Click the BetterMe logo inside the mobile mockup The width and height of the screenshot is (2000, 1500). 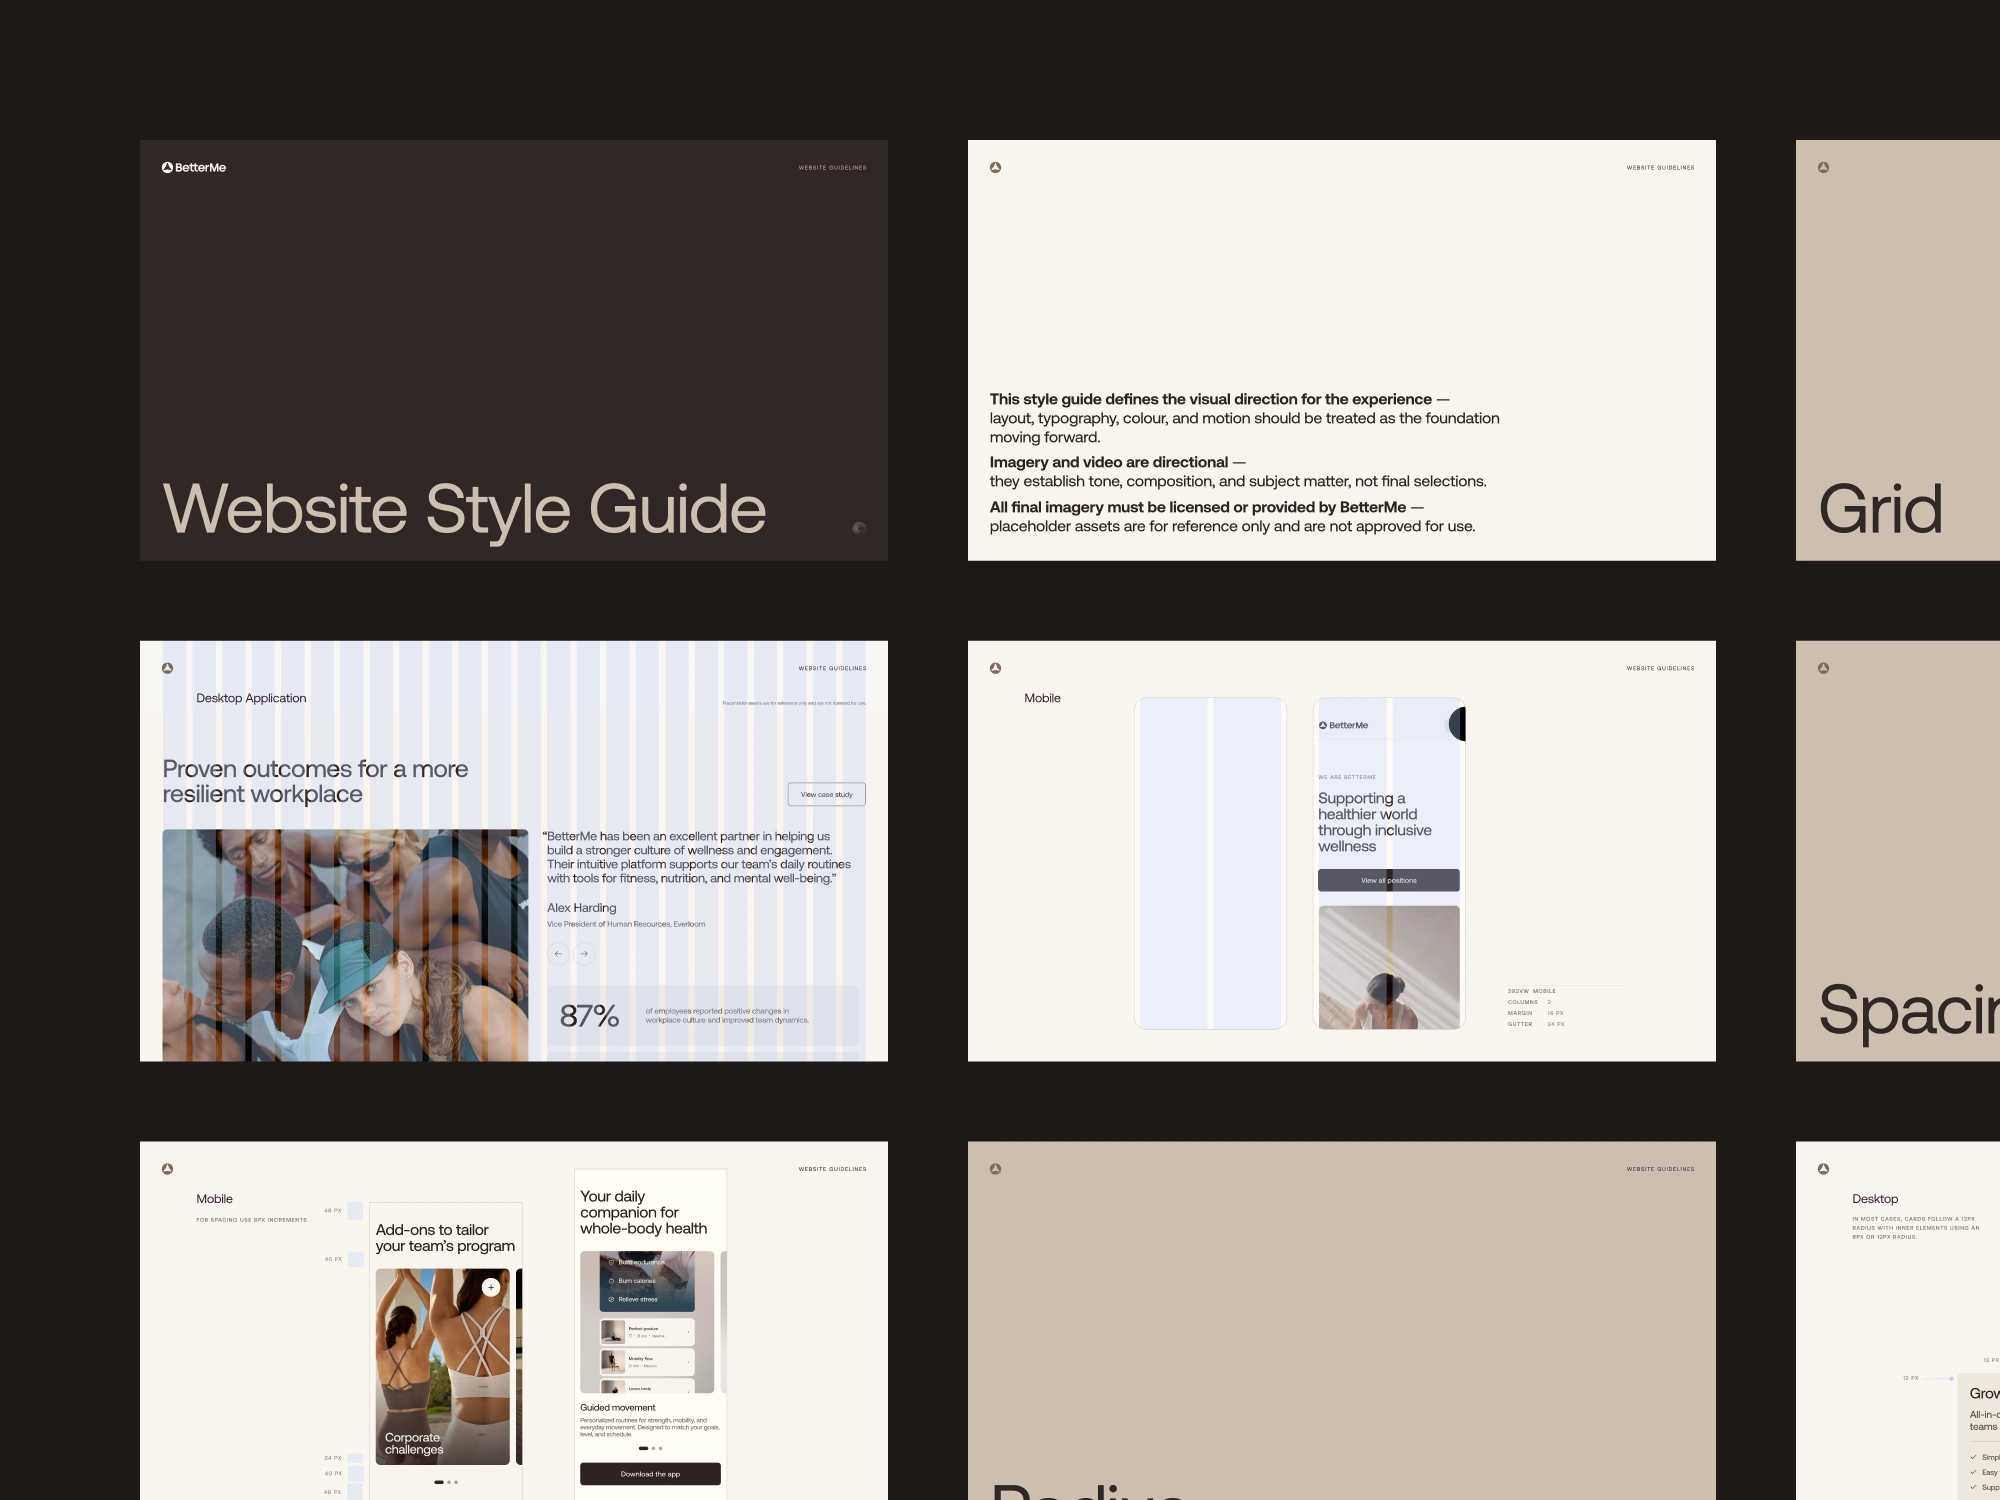coord(1343,725)
